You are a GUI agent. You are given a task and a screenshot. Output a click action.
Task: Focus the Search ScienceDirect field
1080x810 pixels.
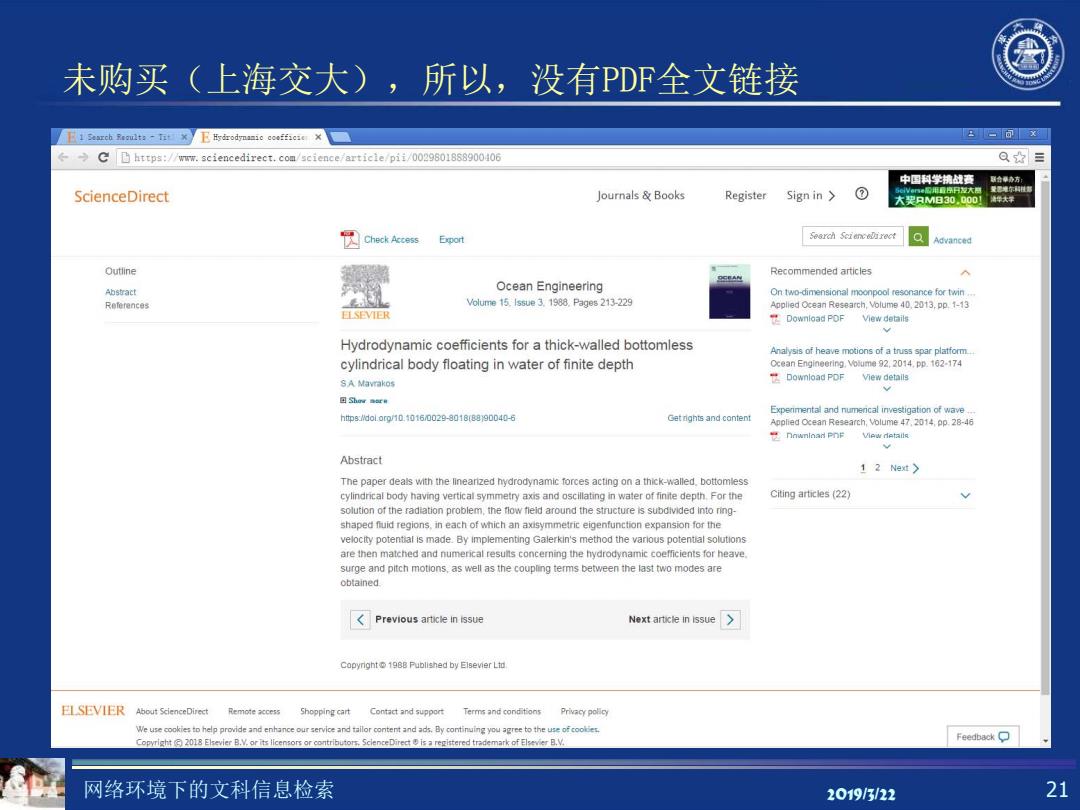coord(853,236)
